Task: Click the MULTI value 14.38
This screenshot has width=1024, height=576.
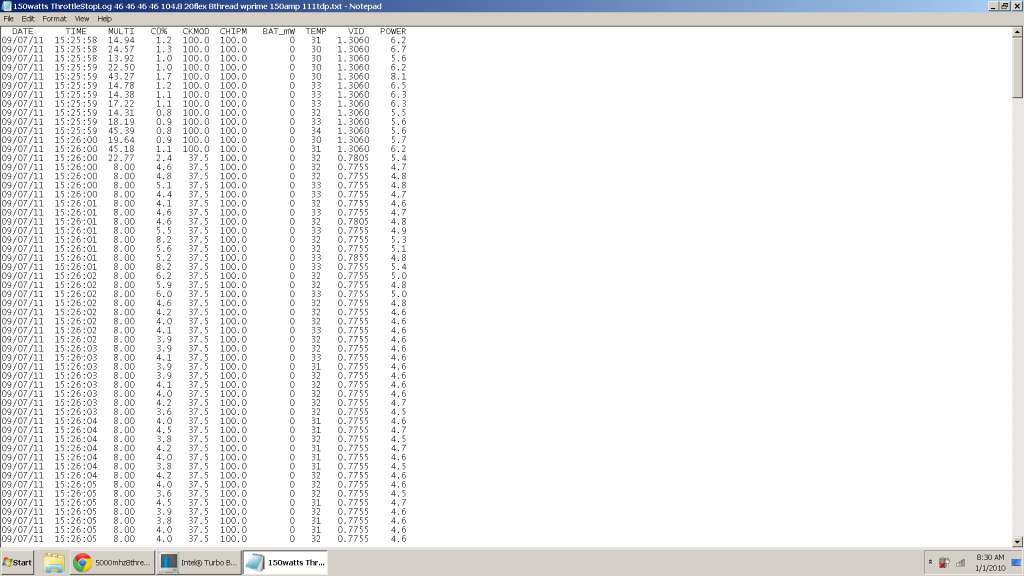Action: pyautogui.click(x=121, y=95)
